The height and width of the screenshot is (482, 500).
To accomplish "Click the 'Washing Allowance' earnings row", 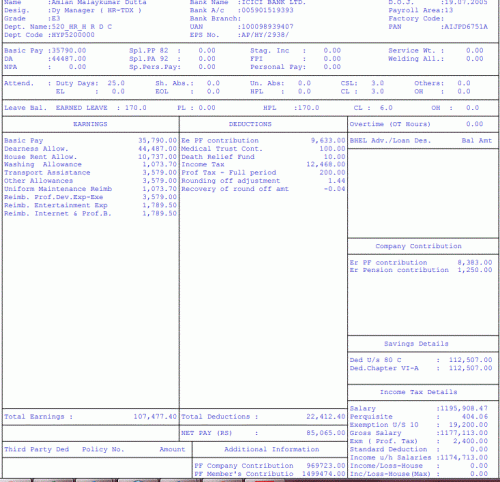I will pyautogui.click(x=90, y=164).
